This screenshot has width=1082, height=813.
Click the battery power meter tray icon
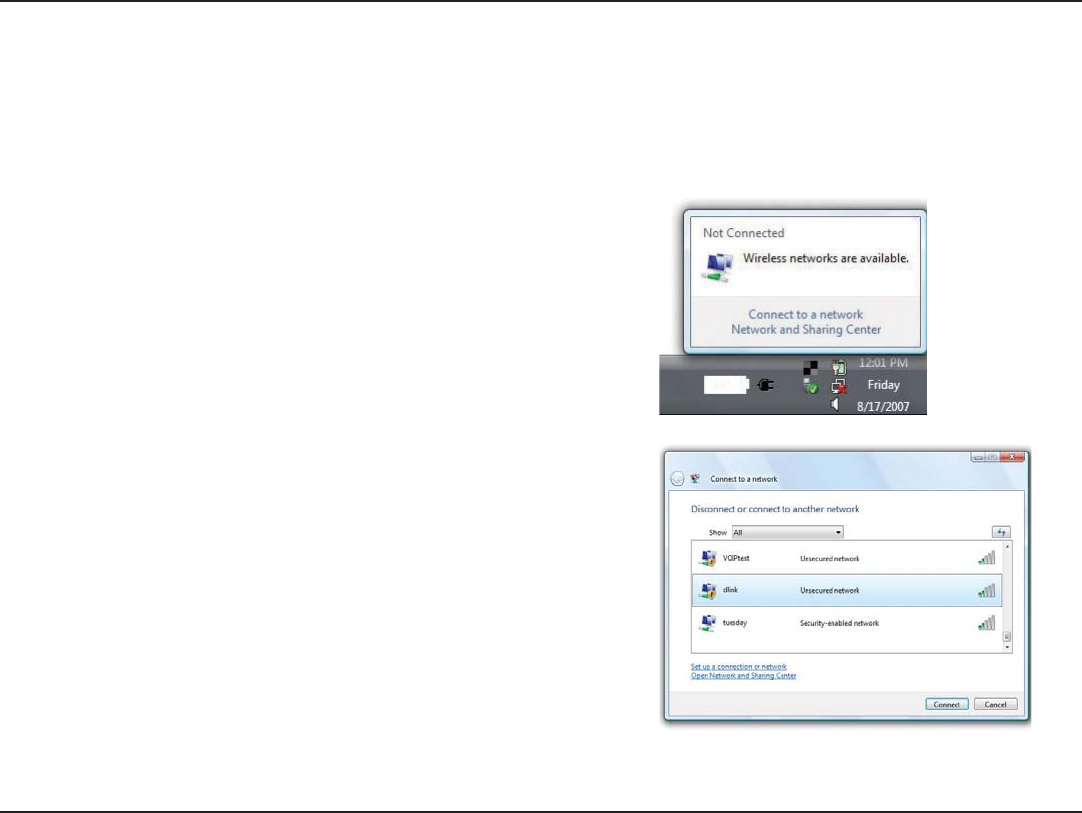[838, 367]
